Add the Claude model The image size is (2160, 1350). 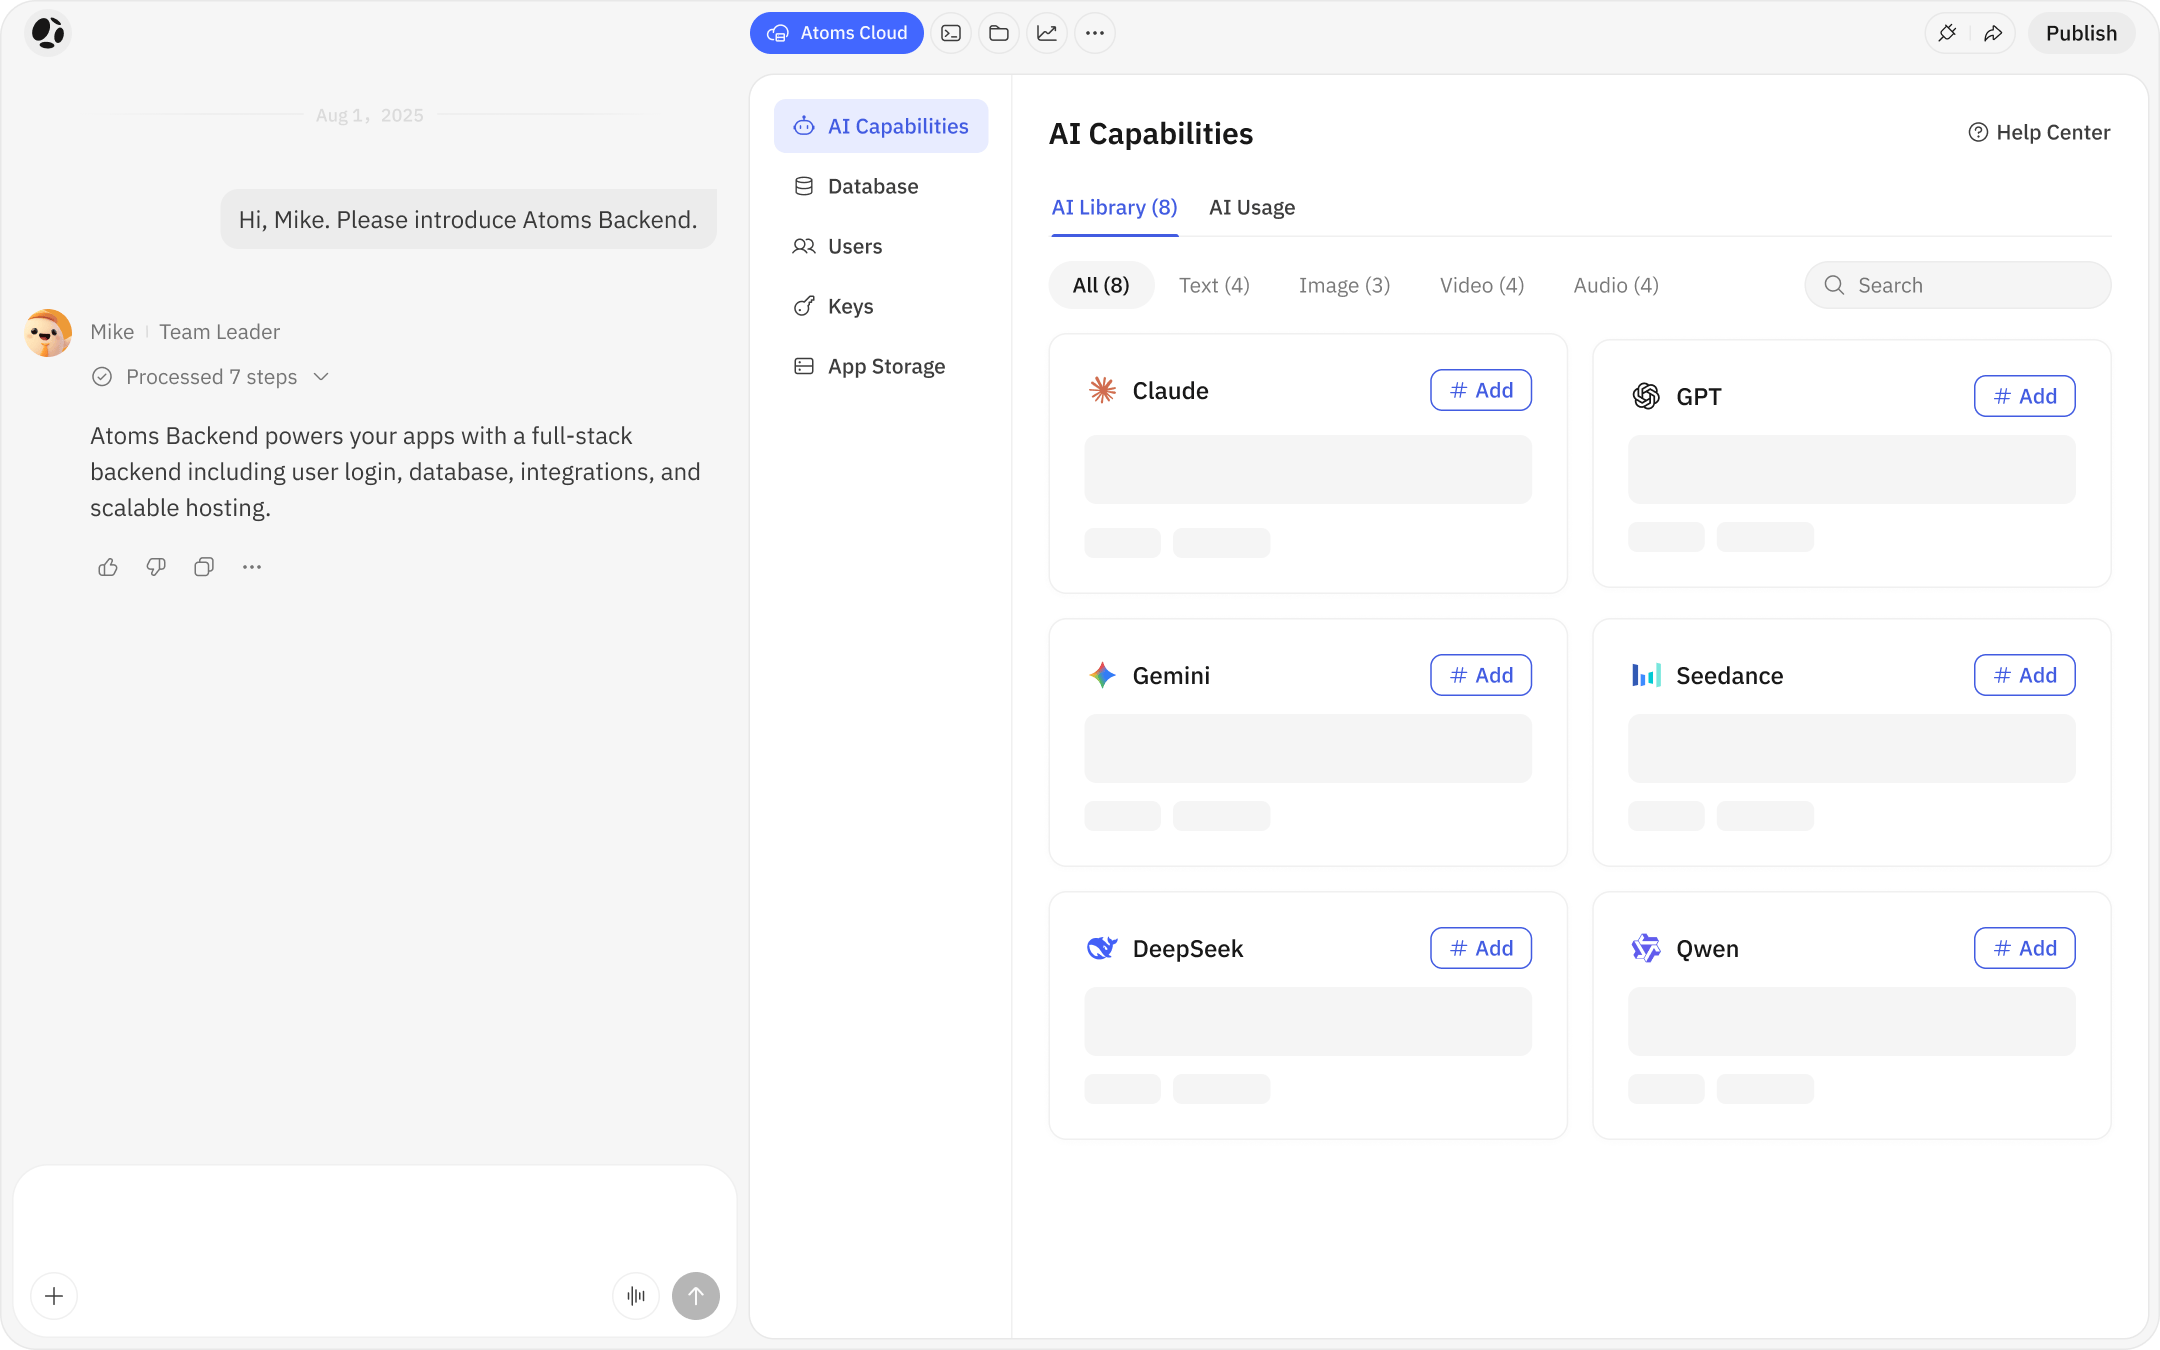(x=1481, y=390)
